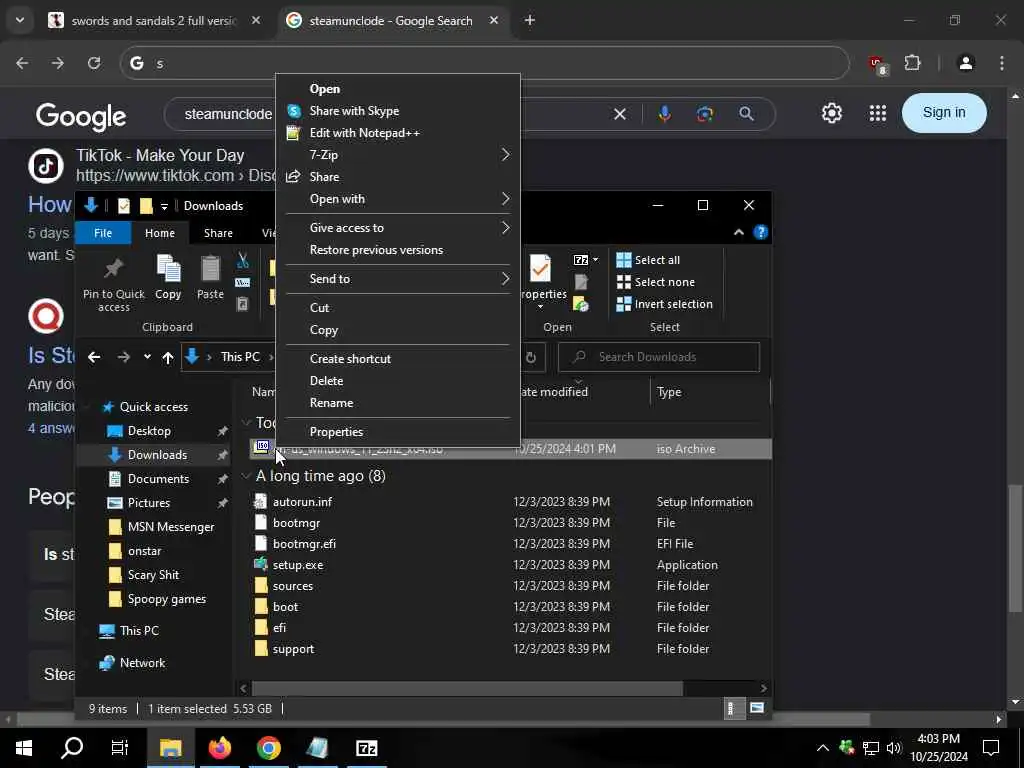This screenshot has width=1024, height=768.
Task: Choose Share with Skype
Action: click(354, 111)
